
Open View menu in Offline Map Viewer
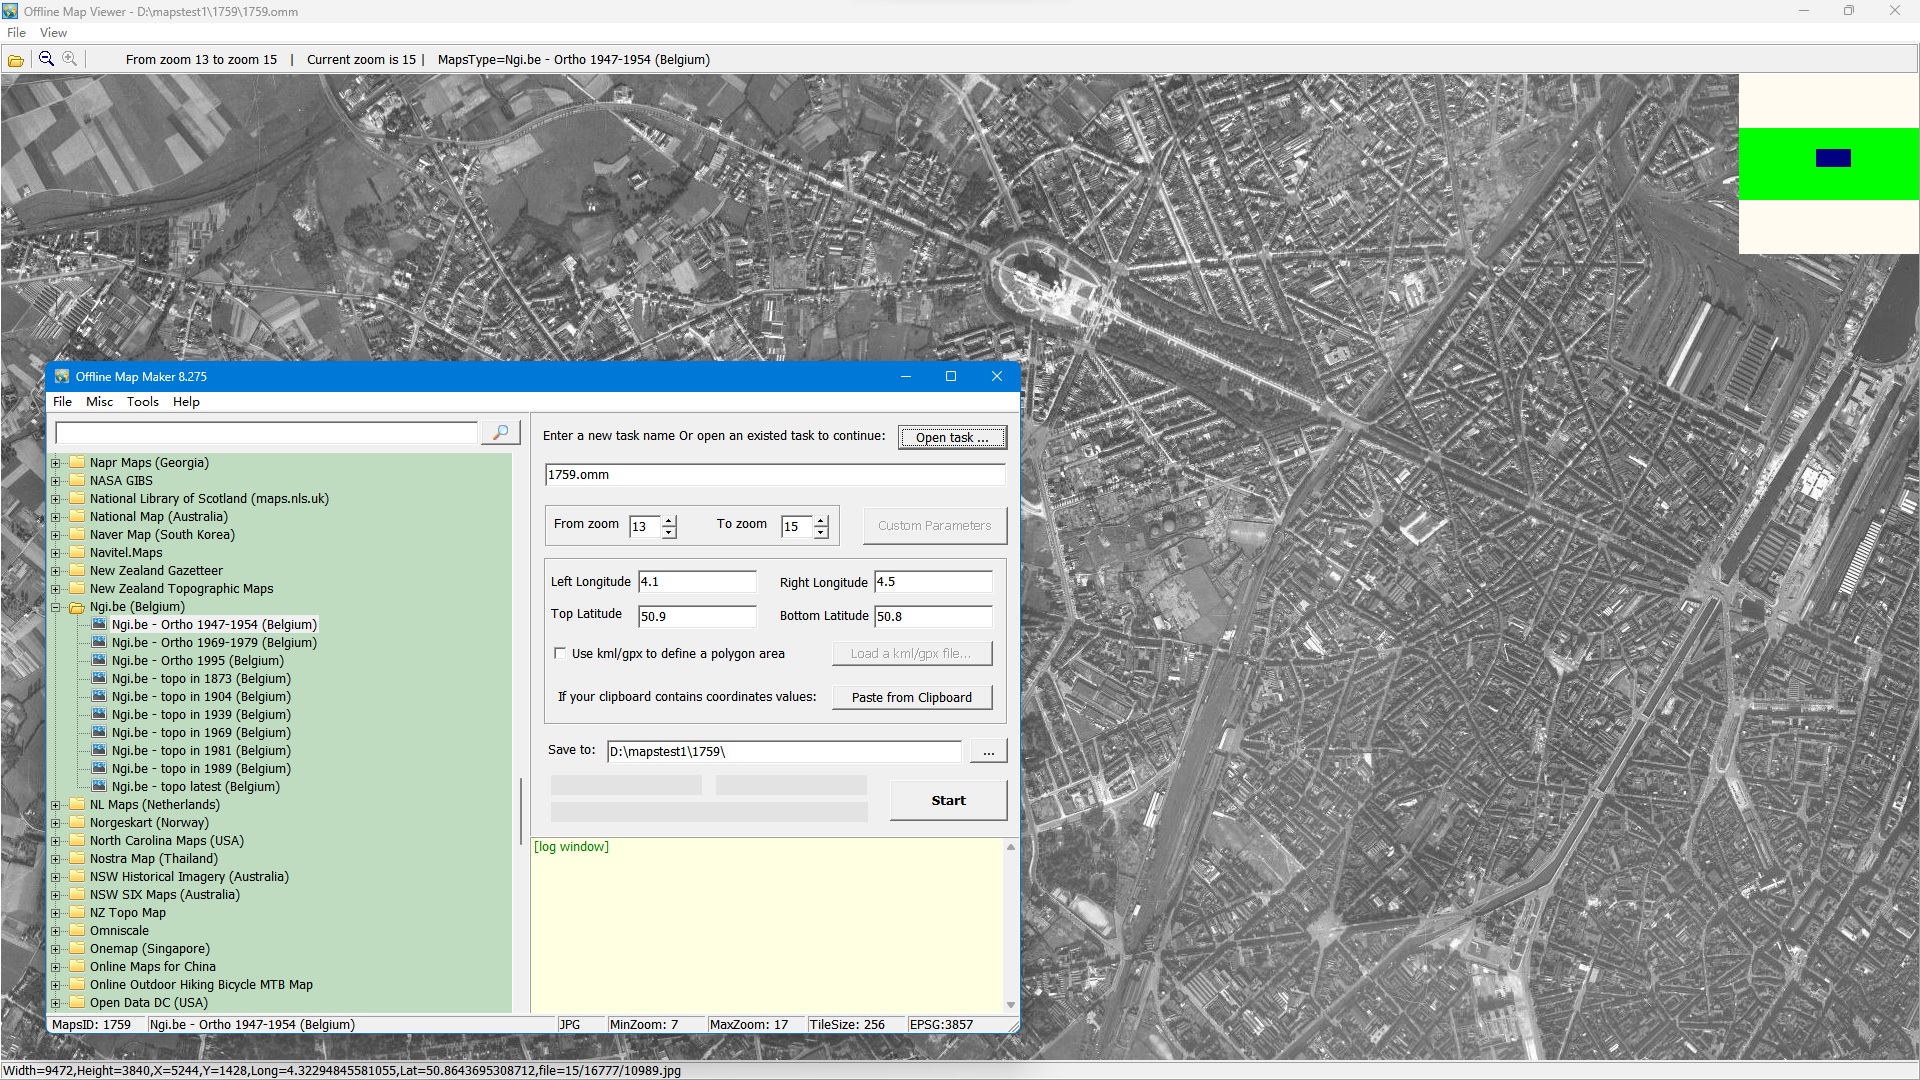click(x=53, y=32)
